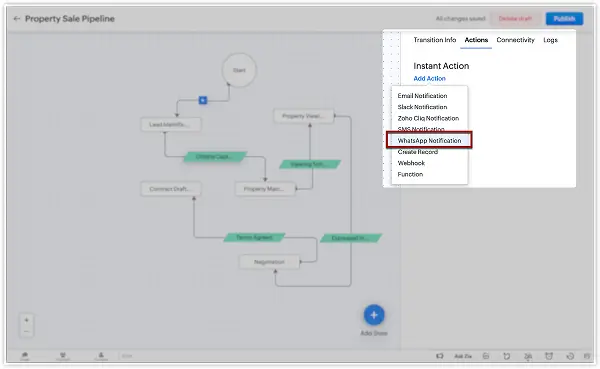Screen dimensions: 600x369
Task: Open the Logs tab
Action: pyautogui.click(x=550, y=40)
